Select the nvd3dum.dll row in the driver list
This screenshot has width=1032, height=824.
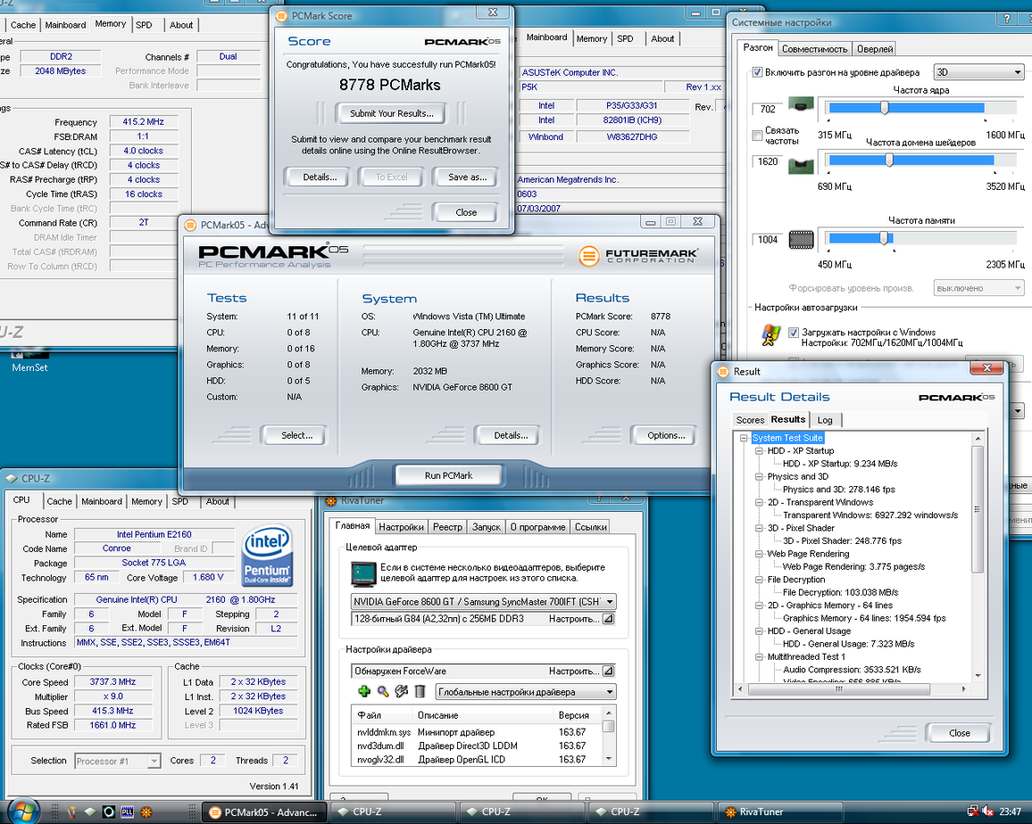pos(477,746)
